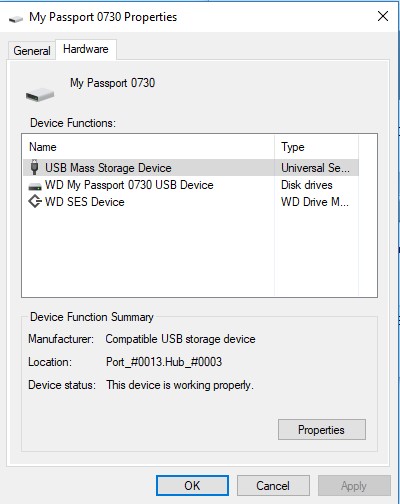The height and width of the screenshot is (504, 400).
Task: Click the small drive icon in the title bar
Action: (15, 19)
